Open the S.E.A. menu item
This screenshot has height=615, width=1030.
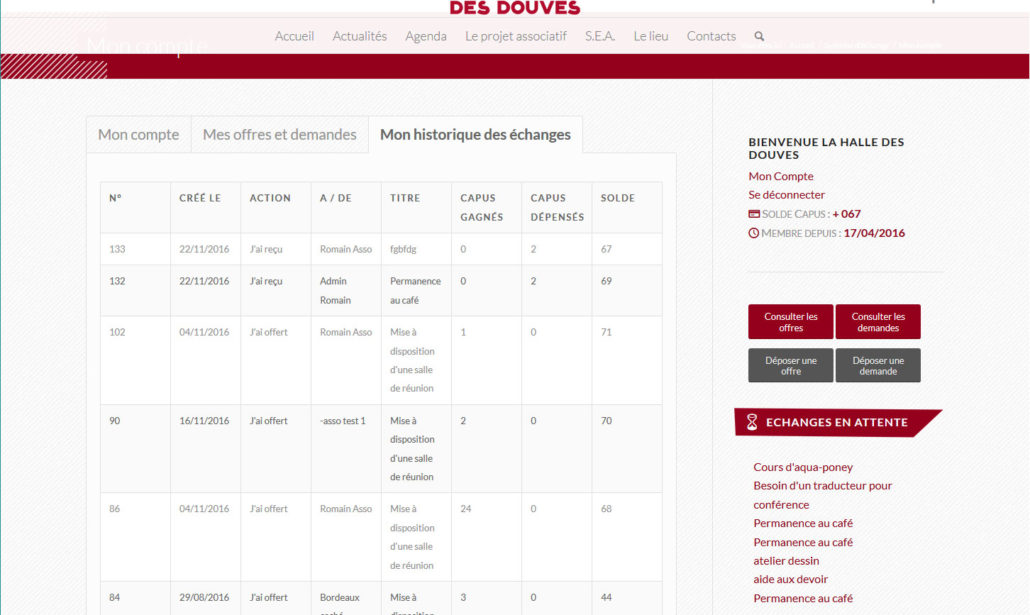[600, 36]
